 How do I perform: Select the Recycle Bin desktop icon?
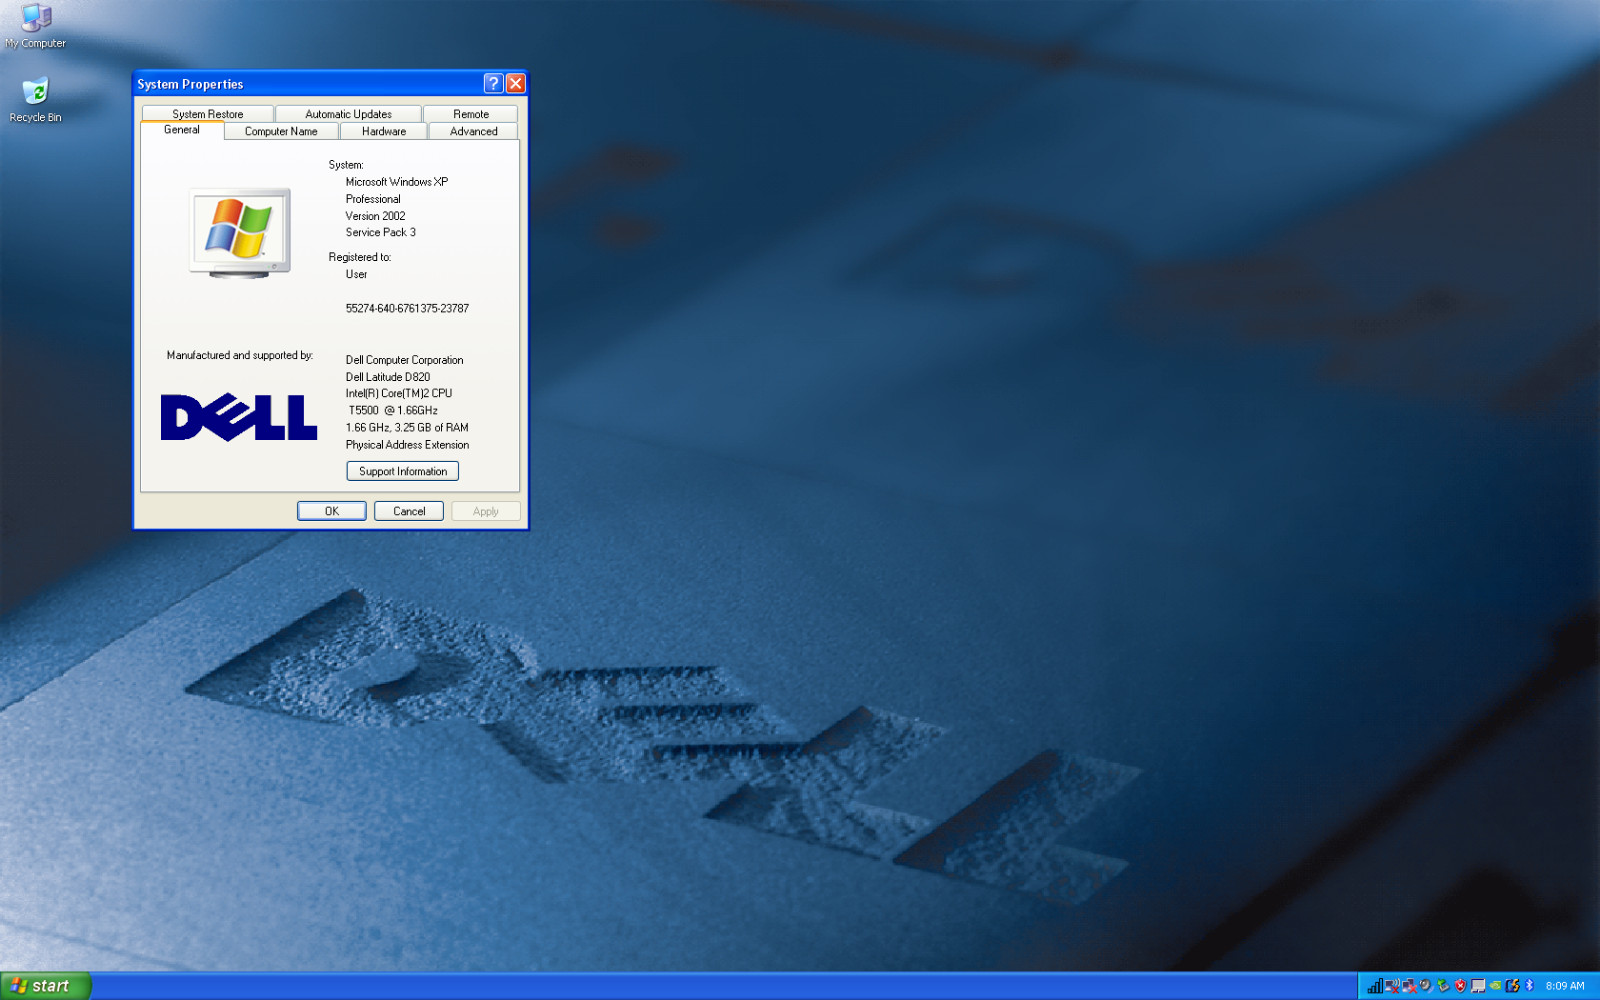click(36, 100)
